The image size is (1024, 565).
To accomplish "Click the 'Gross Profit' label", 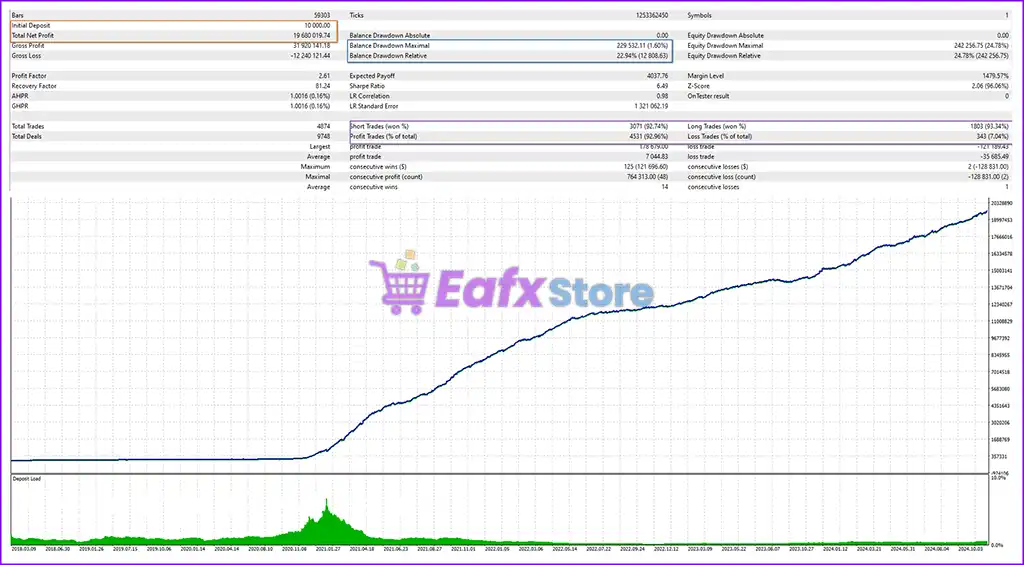I will coord(27,46).
